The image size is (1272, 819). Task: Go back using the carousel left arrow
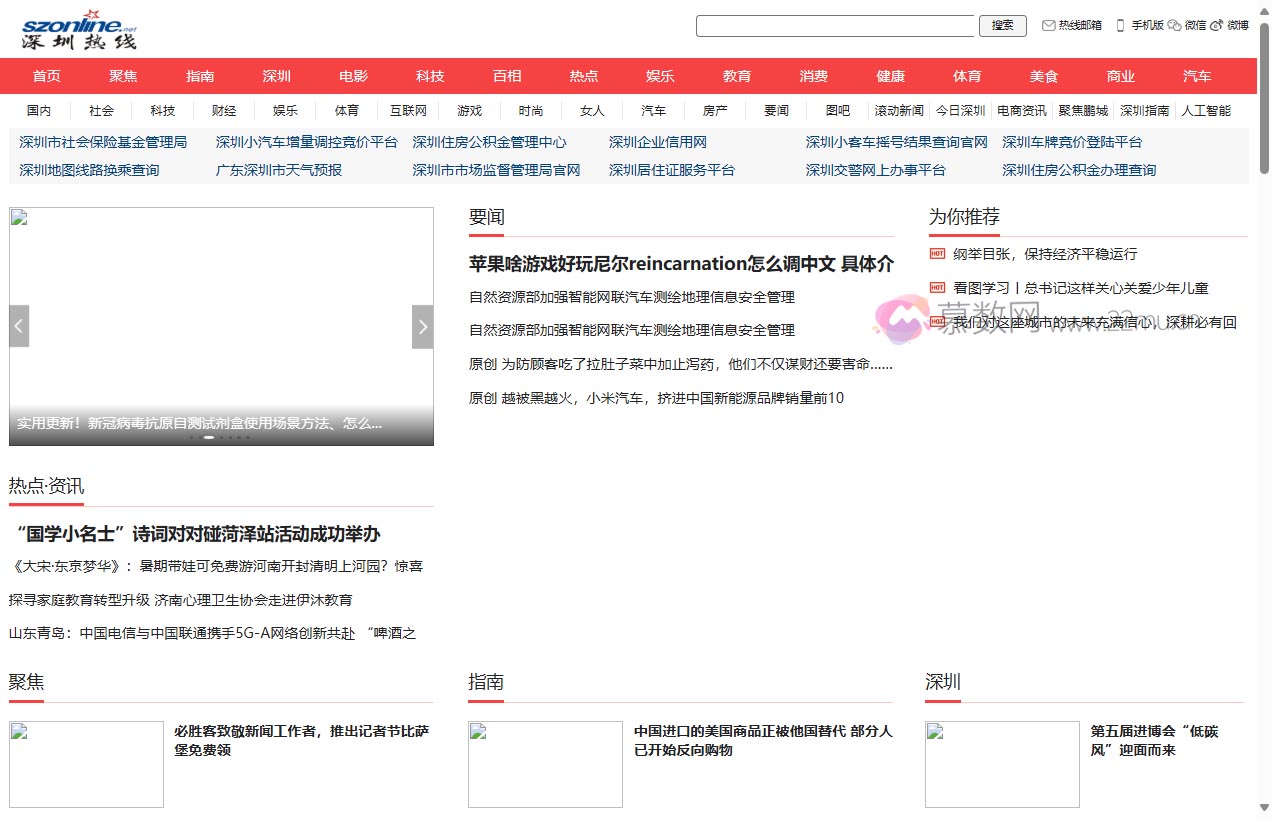18,326
